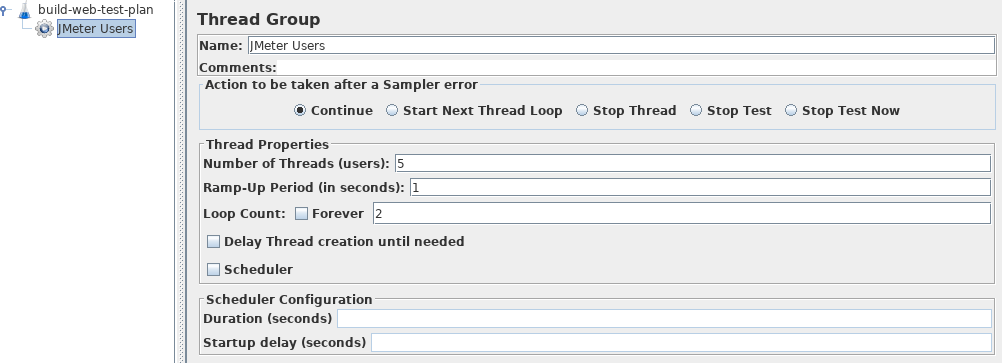Click the Number of Threads field
The width and height of the screenshot is (1002, 363).
click(693, 164)
